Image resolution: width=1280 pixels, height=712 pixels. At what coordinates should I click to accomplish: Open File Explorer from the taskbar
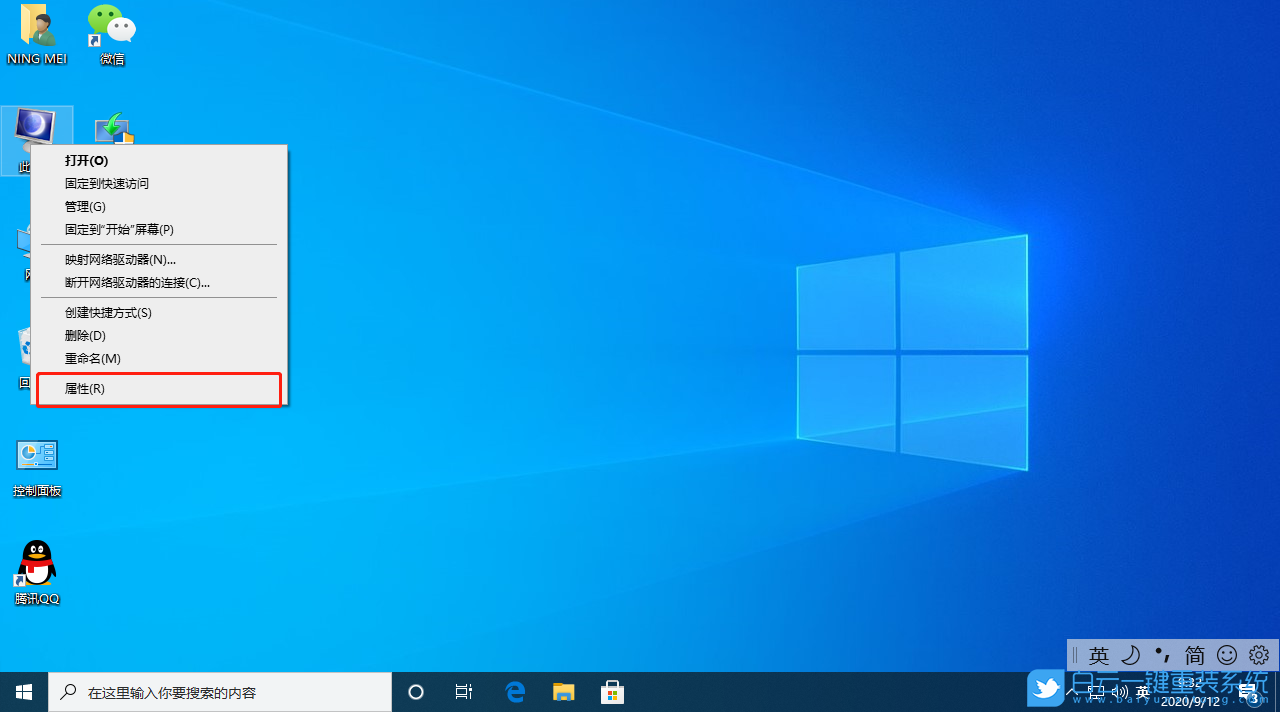[x=563, y=691]
